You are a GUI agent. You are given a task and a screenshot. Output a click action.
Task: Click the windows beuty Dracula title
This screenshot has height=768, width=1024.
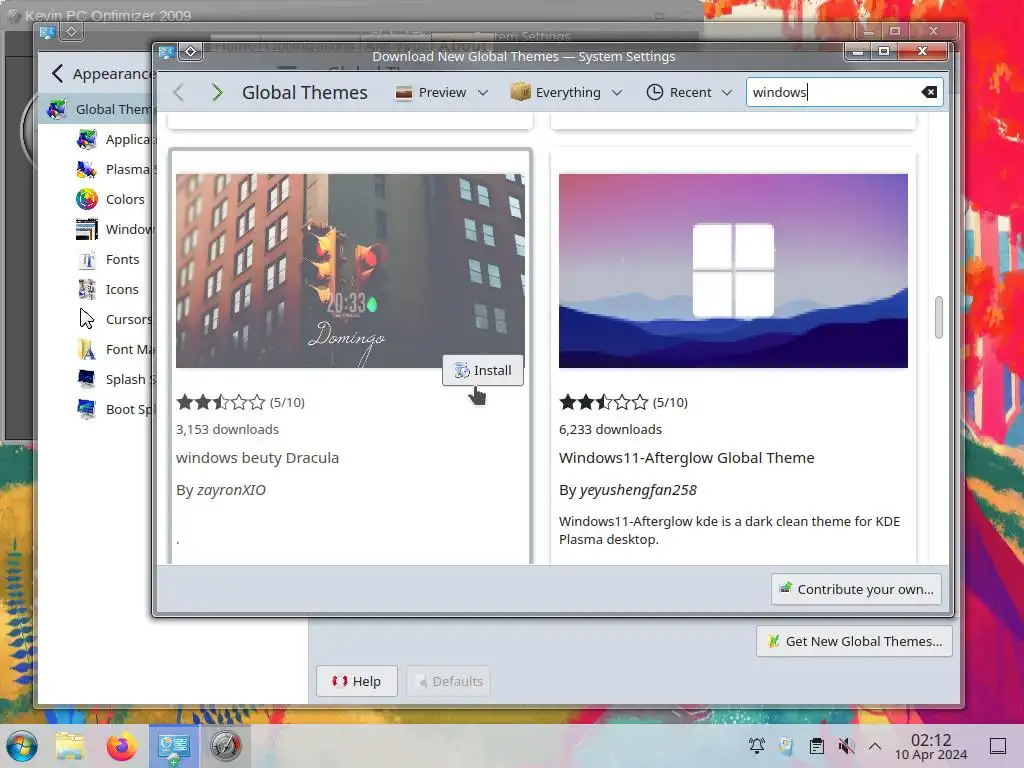pyautogui.click(x=257, y=458)
